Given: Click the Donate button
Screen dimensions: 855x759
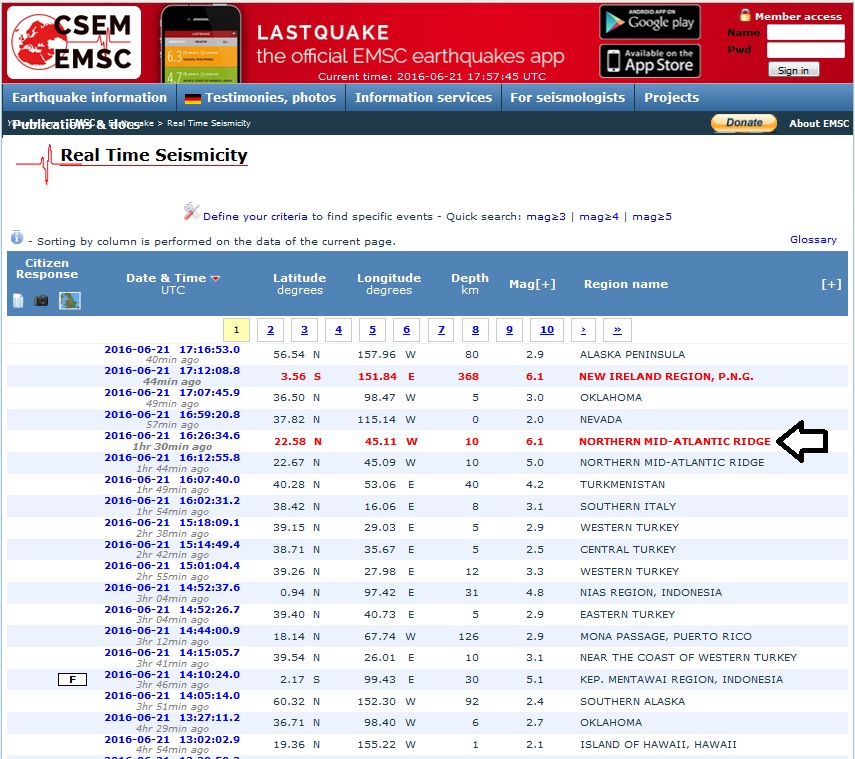Looking at the screenshot, I should pos(743,123).
